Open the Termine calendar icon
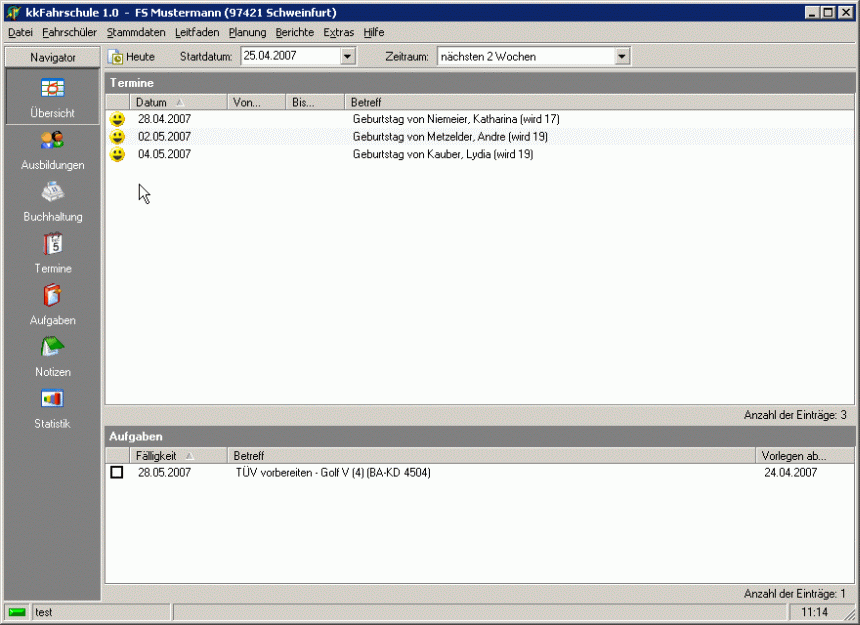The height and width of the screenshot is (625, 860). (x=53, y=244)
